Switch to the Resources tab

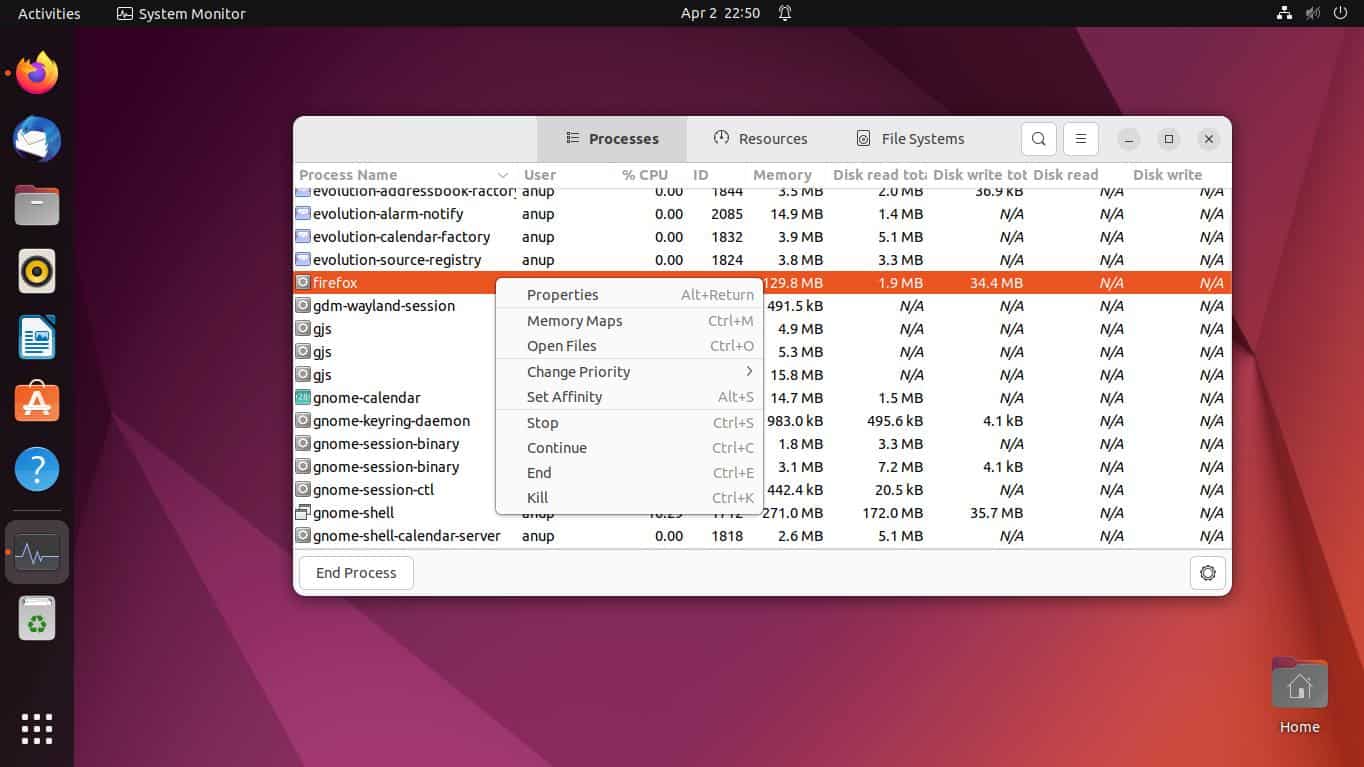tap(761, 139)
